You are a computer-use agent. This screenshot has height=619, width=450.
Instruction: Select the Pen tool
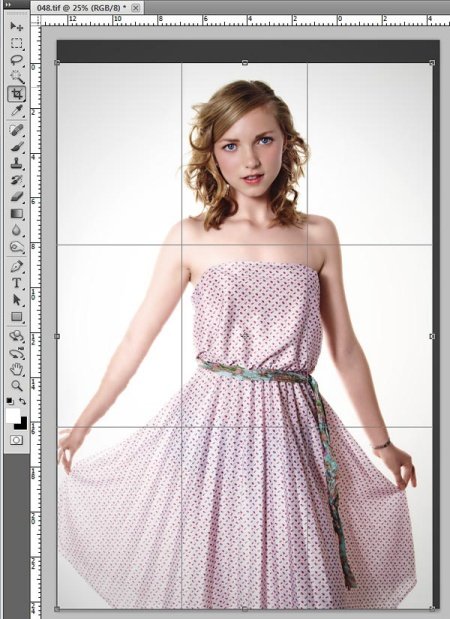click(17, 266)
